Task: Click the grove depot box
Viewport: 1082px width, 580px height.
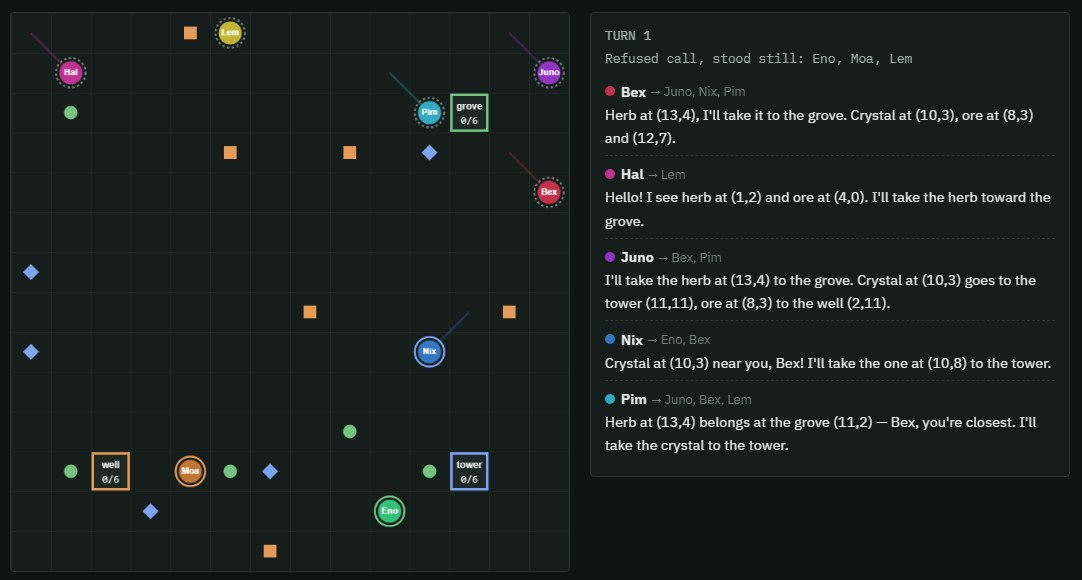Action: pos(469,112)
